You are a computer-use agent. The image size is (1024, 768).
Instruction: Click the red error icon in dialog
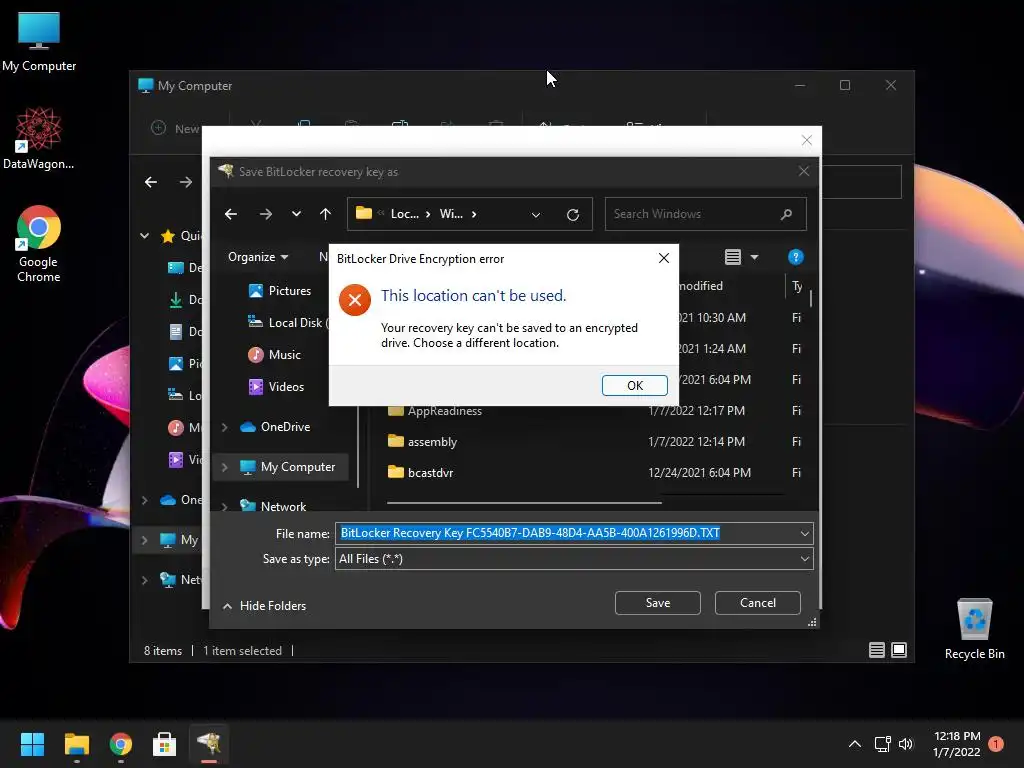click(355, 300)
